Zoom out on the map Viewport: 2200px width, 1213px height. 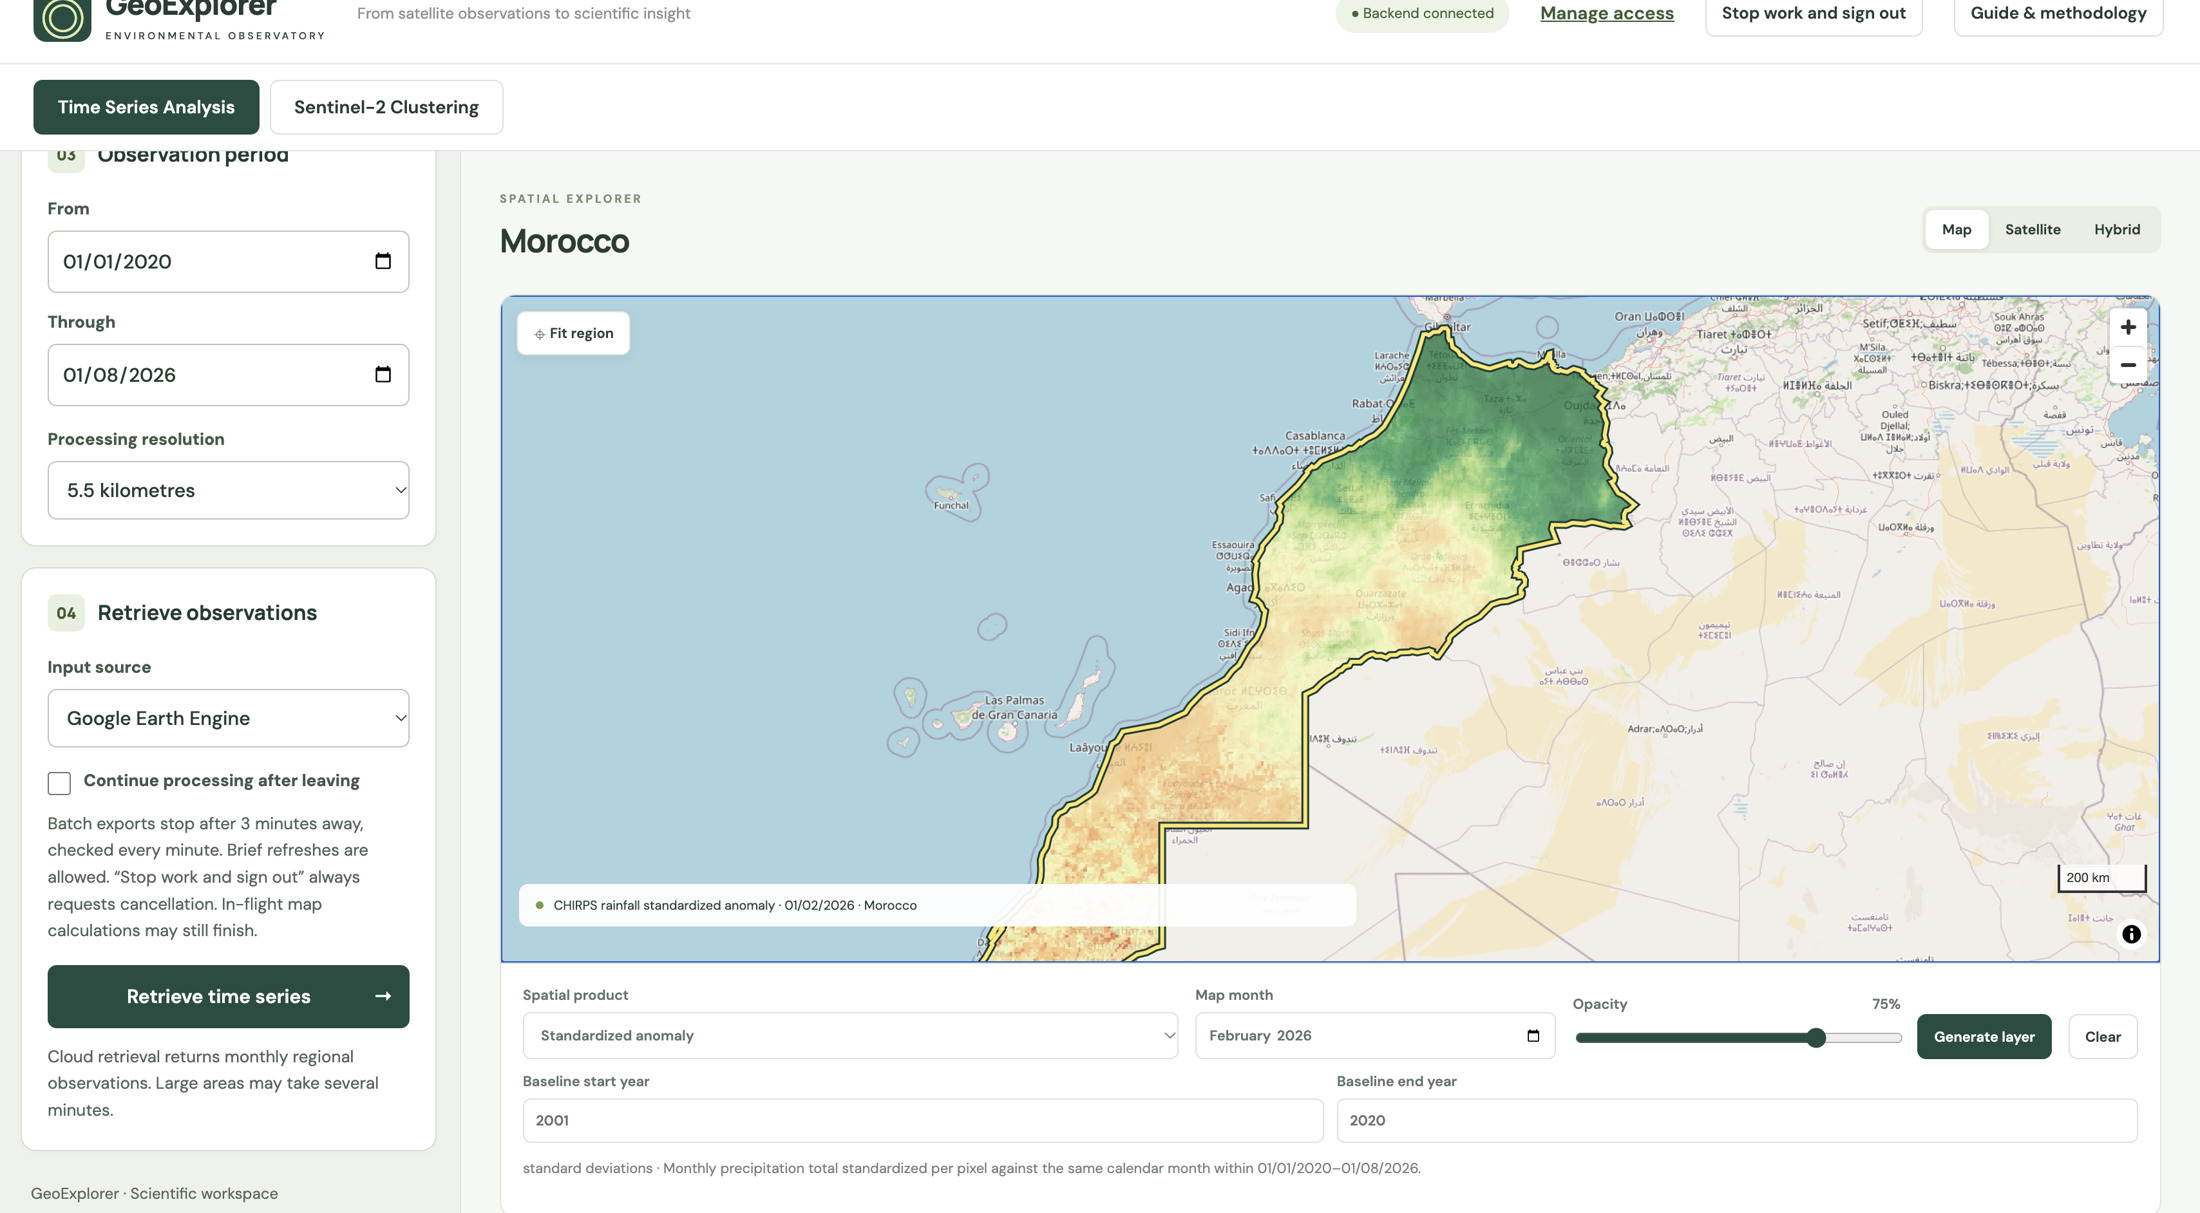pyautogui.click(x=2128, y=365)
